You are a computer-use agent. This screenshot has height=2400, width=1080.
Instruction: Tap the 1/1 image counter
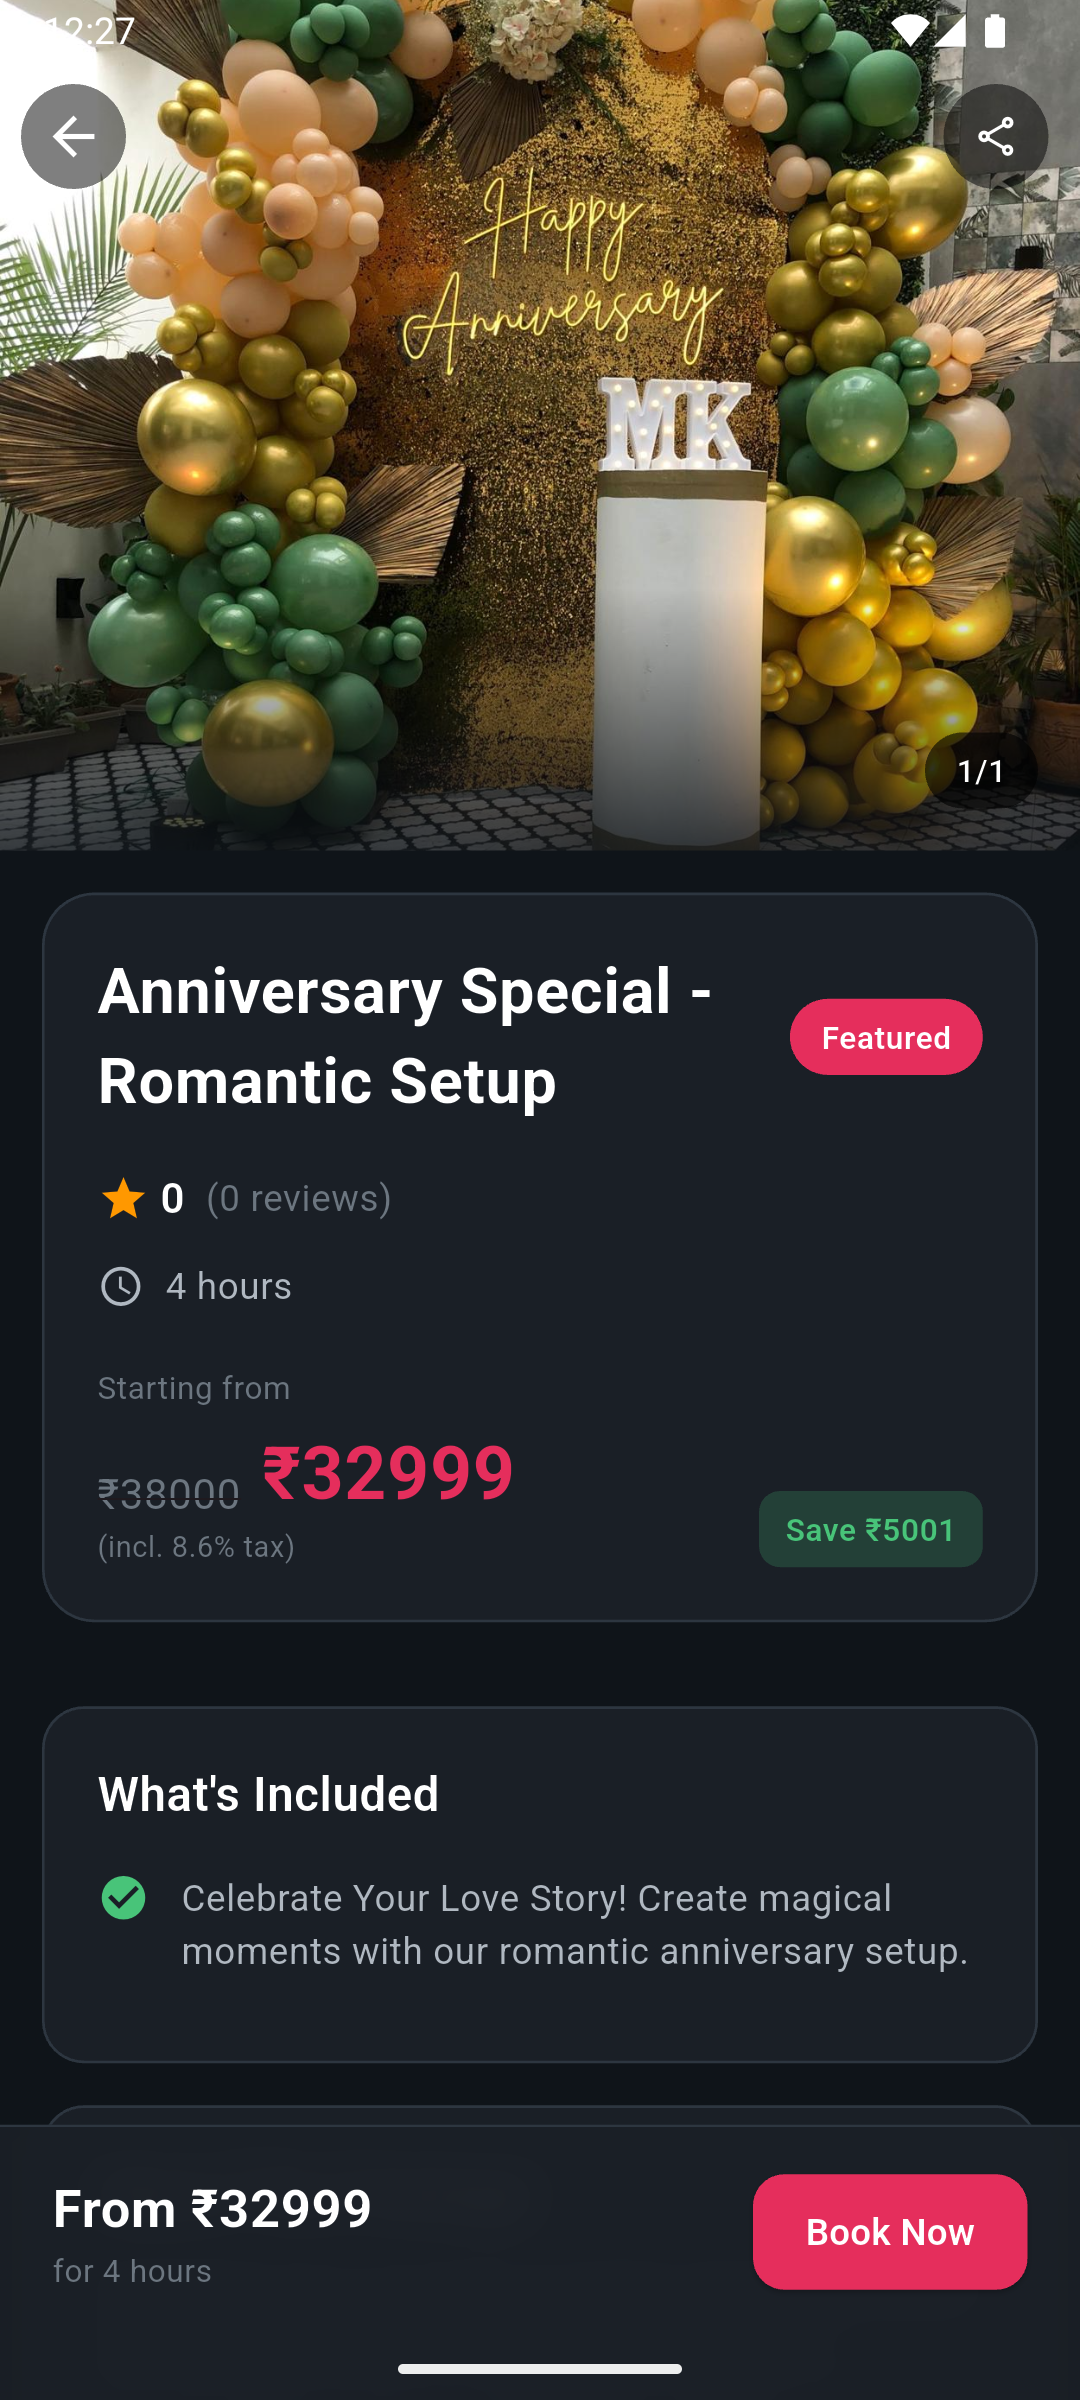point(980,771)
